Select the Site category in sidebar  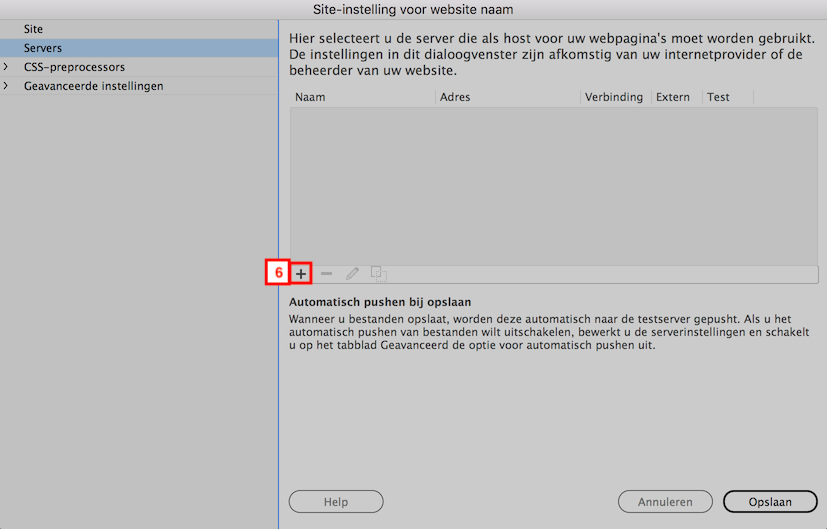[34, 29]
